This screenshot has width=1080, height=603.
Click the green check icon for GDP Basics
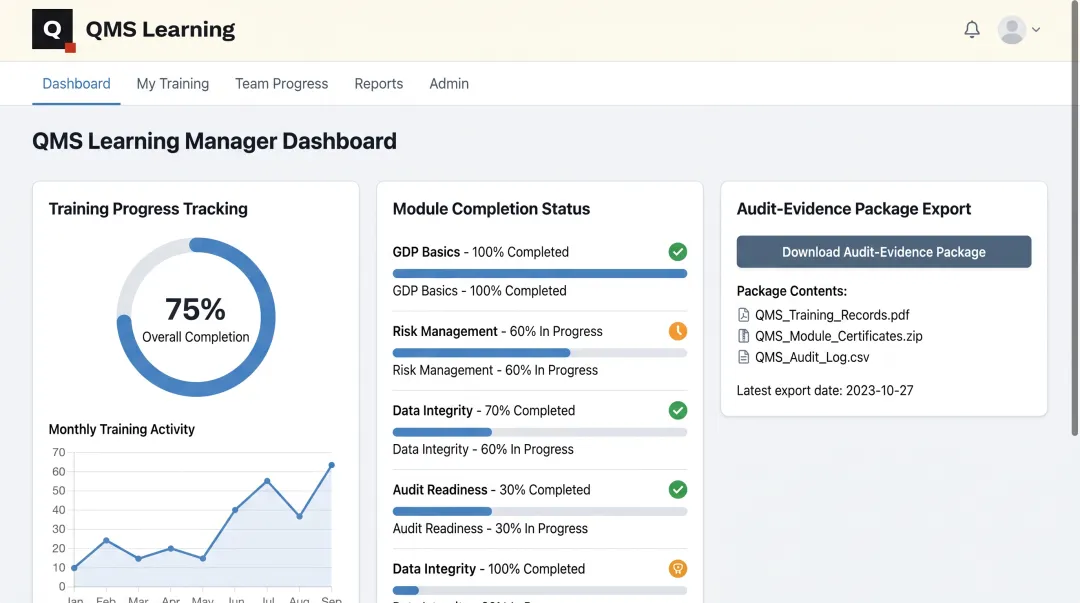[x=678, y=252]
